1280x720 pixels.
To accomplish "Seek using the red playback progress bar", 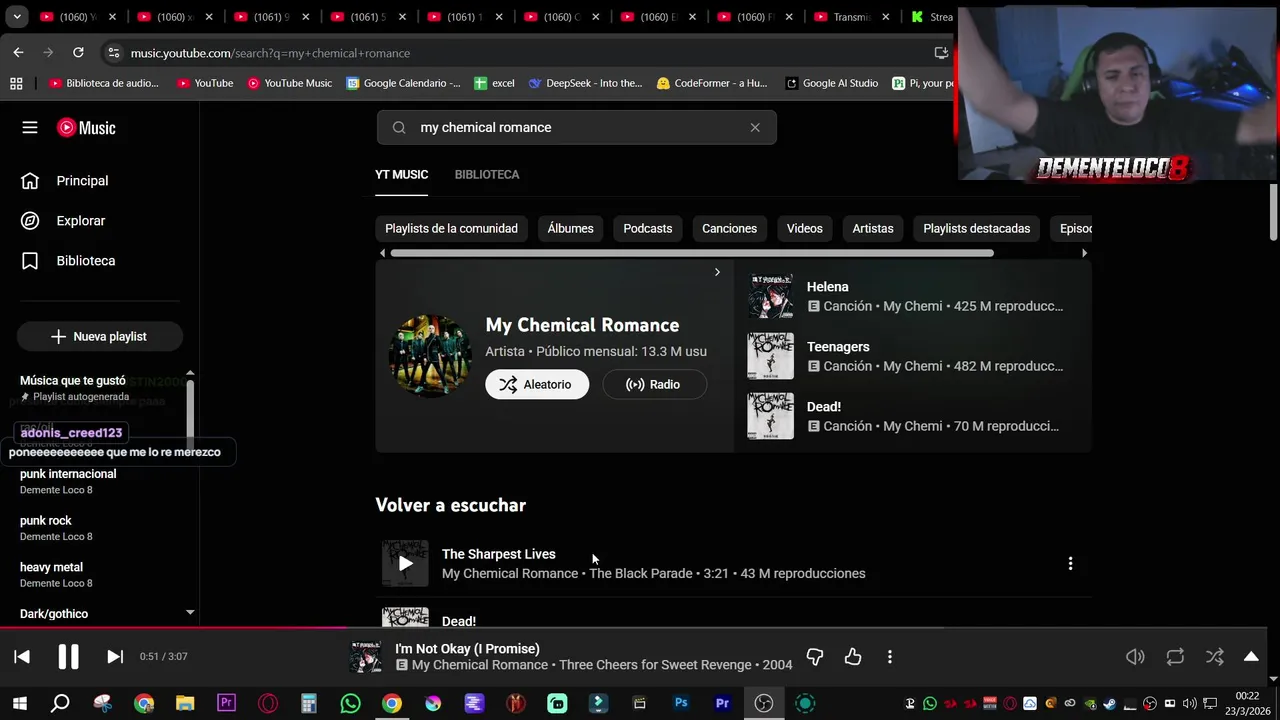I will [x=633, y=629].
